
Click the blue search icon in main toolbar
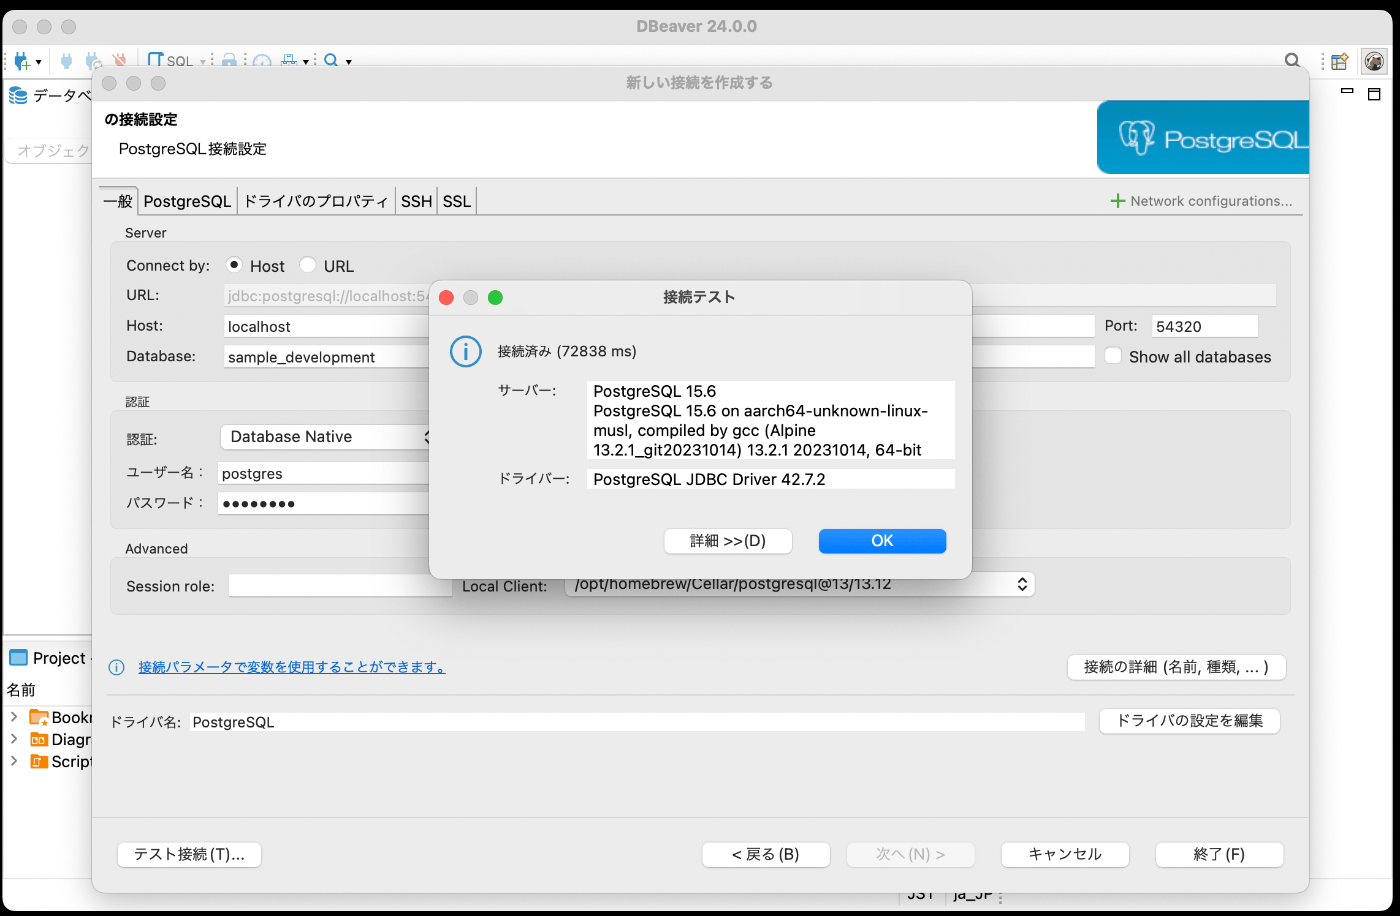(331, 61)
